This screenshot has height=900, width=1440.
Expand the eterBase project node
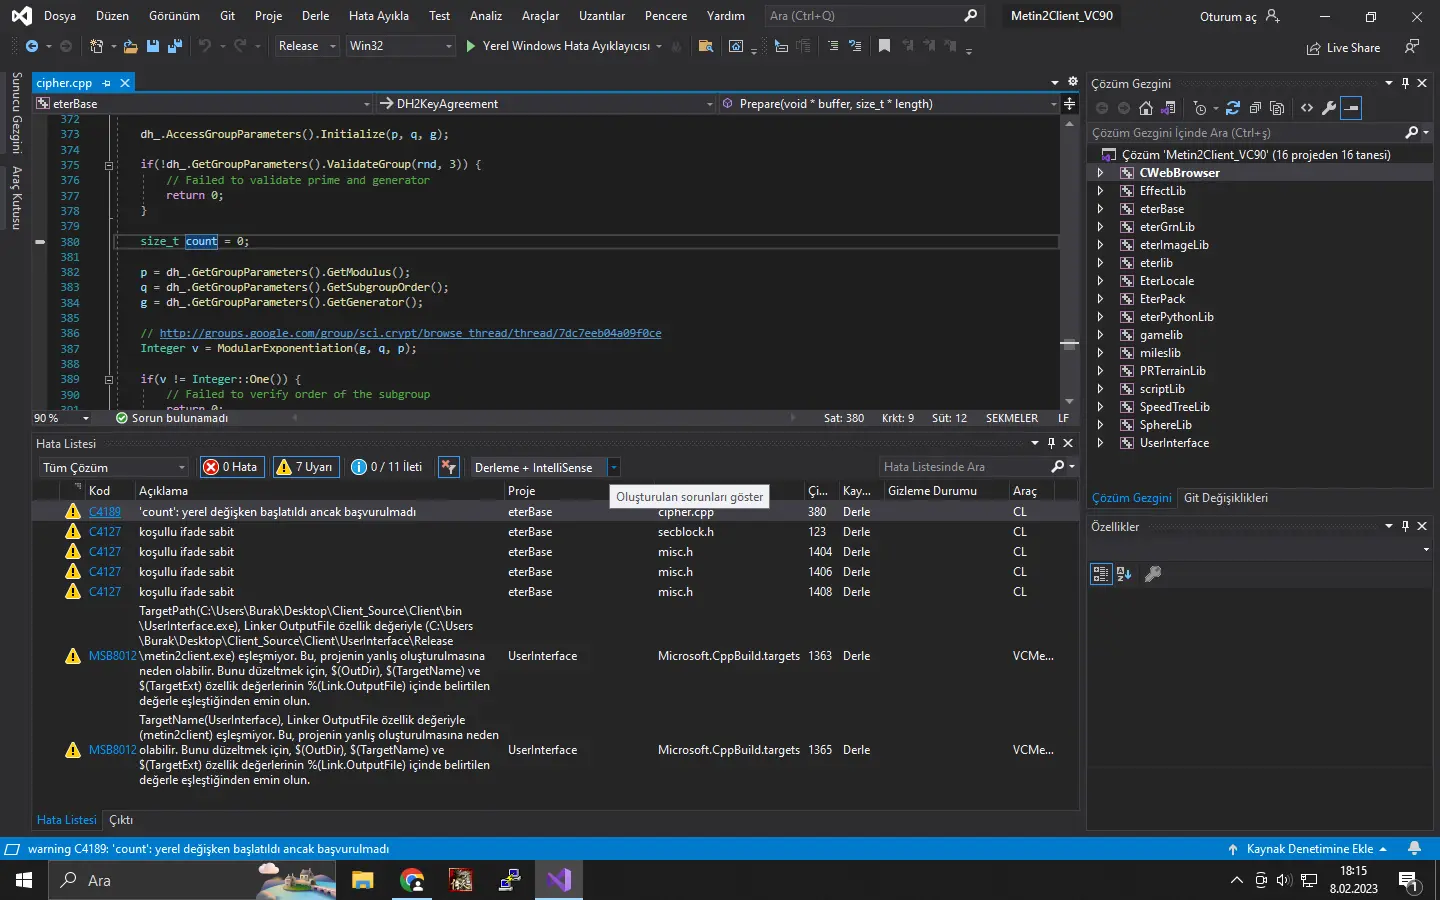tap(1100, 209)
